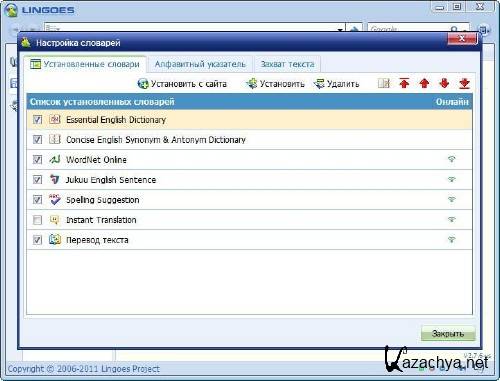Toggle the Jukuu English Sentence checkbox

37,180
